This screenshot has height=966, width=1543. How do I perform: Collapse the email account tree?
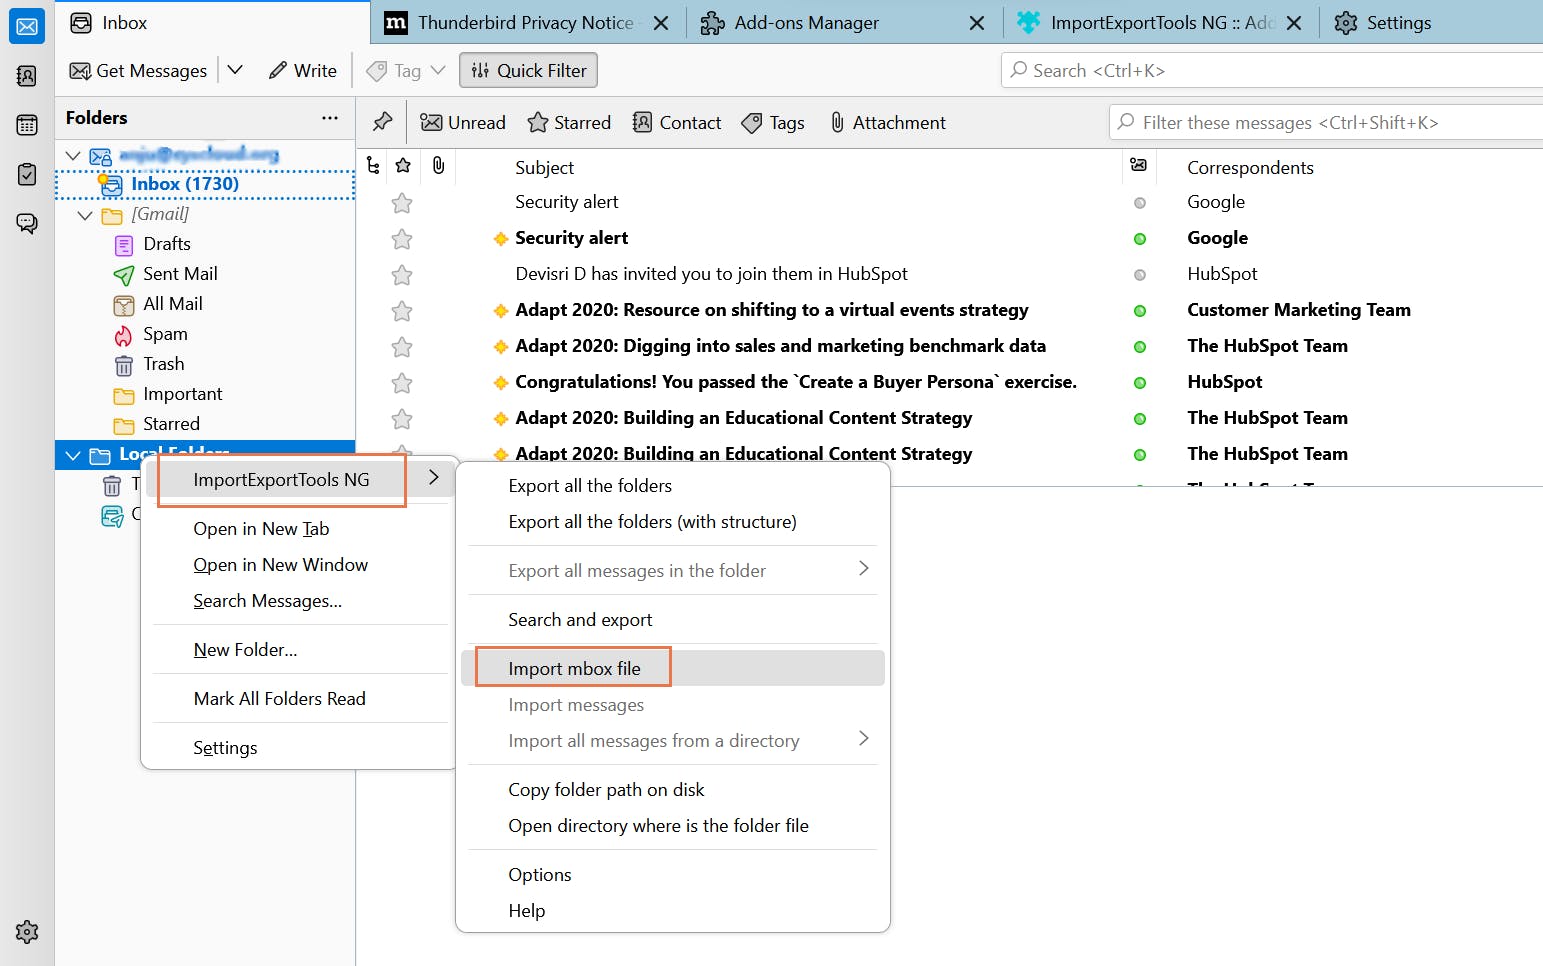tap(73, 156)
